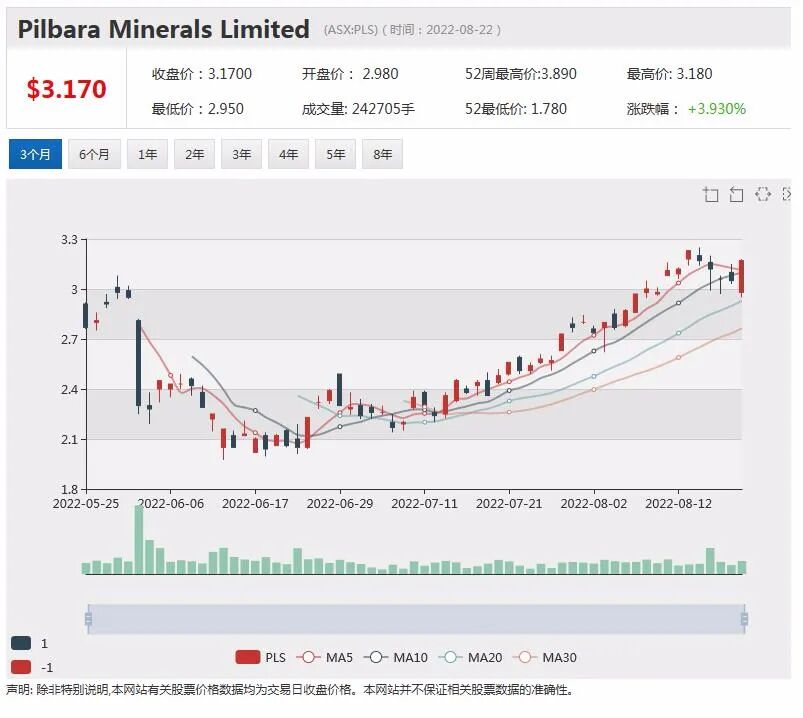Click the right handle of data zoom slider
Image resolution: width=803 pixels, height=718 pixels.
click(x=744, y=619)
